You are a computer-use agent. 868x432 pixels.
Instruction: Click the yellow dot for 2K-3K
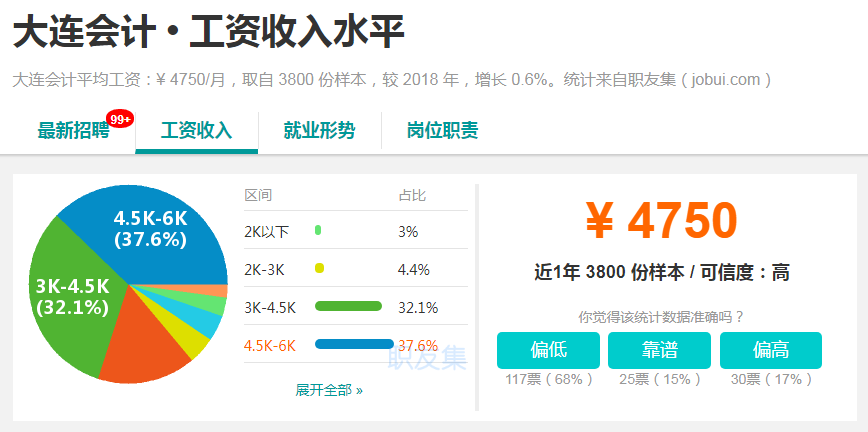tap(319, 268)
